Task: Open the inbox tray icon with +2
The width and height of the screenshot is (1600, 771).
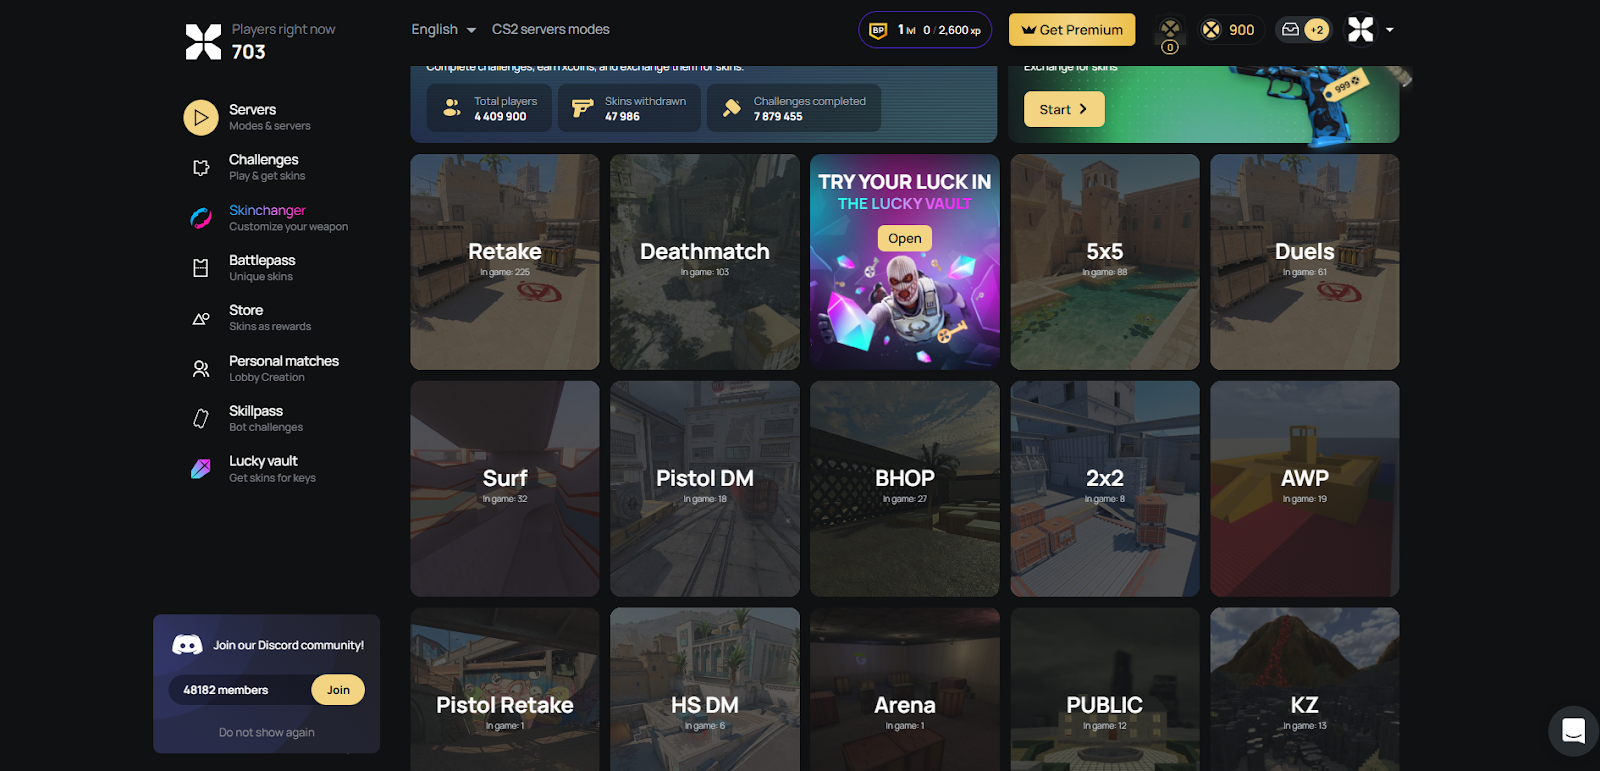Action: (1303, 30)
